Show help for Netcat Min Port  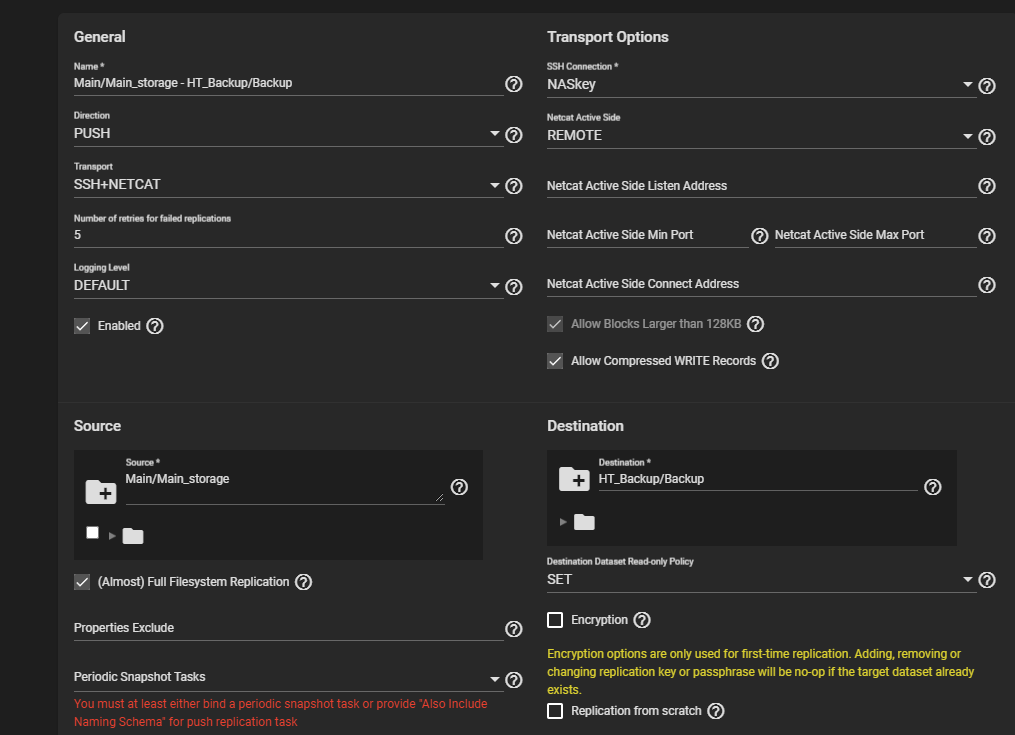coord(759,236)
